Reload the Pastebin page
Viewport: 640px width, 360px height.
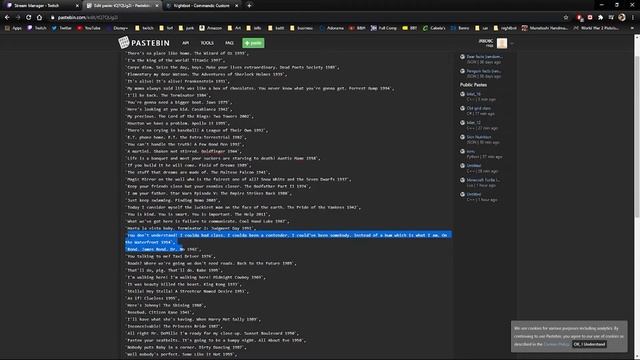[29, 17]
